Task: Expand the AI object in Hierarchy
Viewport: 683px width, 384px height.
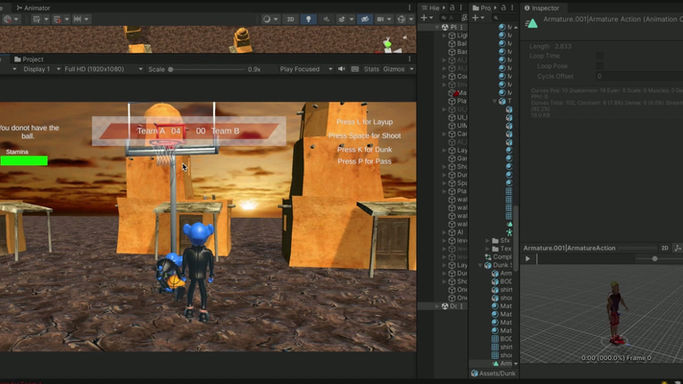Action: 444,232
